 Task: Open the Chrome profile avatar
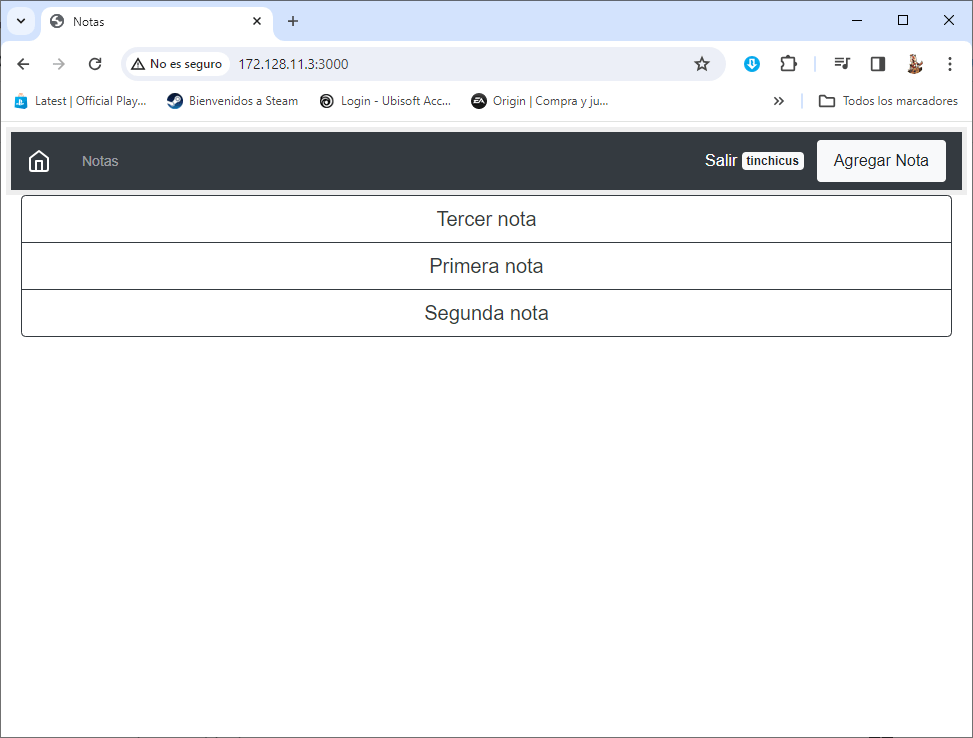point(914,64)
